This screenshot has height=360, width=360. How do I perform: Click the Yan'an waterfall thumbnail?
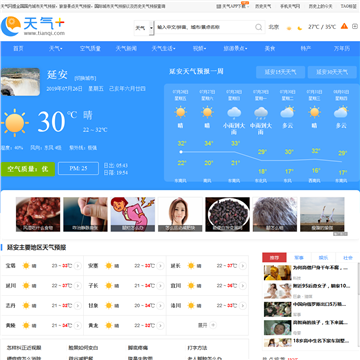pyautogui.click(x=20, y=82)
